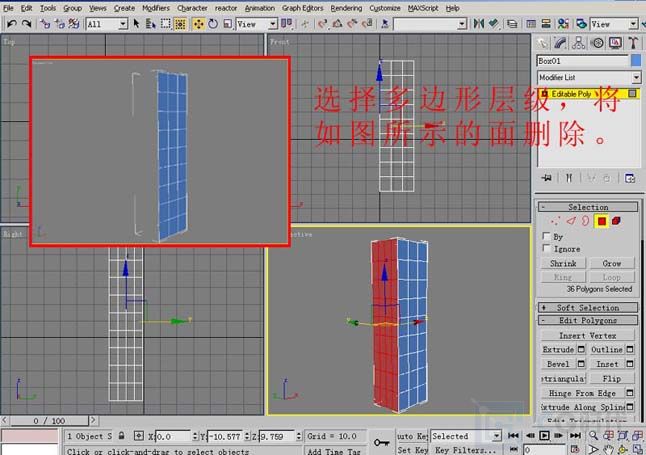This screenshot has height=455, width=646.
Task: Switch to the Modify panel tab
Action: (x=560, y=43)
